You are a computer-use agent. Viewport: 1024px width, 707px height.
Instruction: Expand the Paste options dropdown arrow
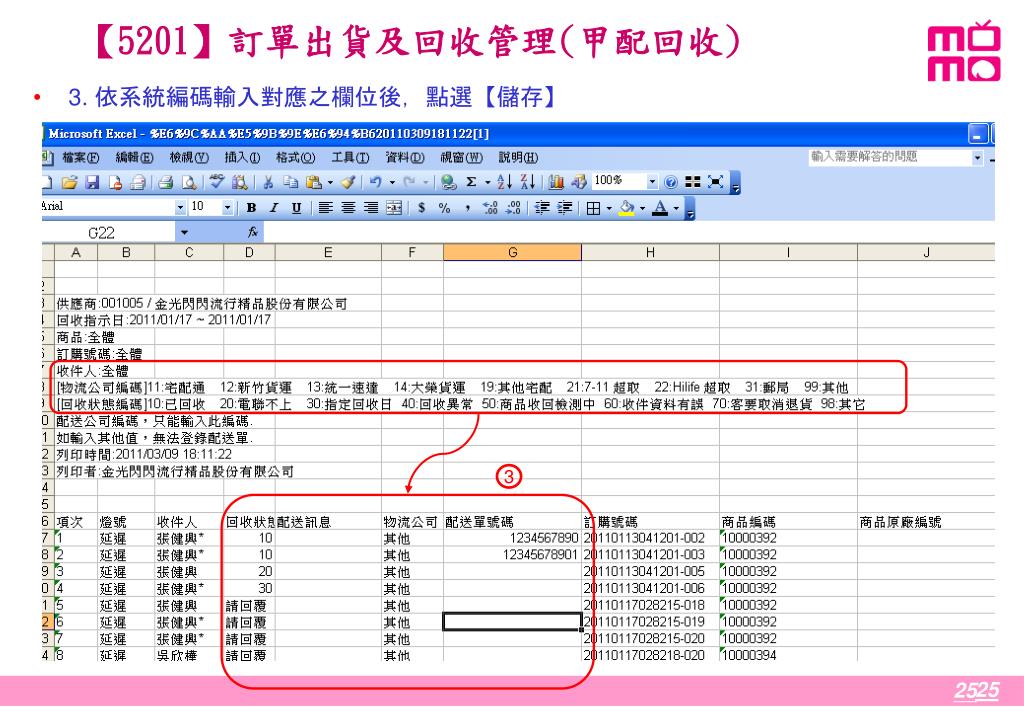(330, 182)
